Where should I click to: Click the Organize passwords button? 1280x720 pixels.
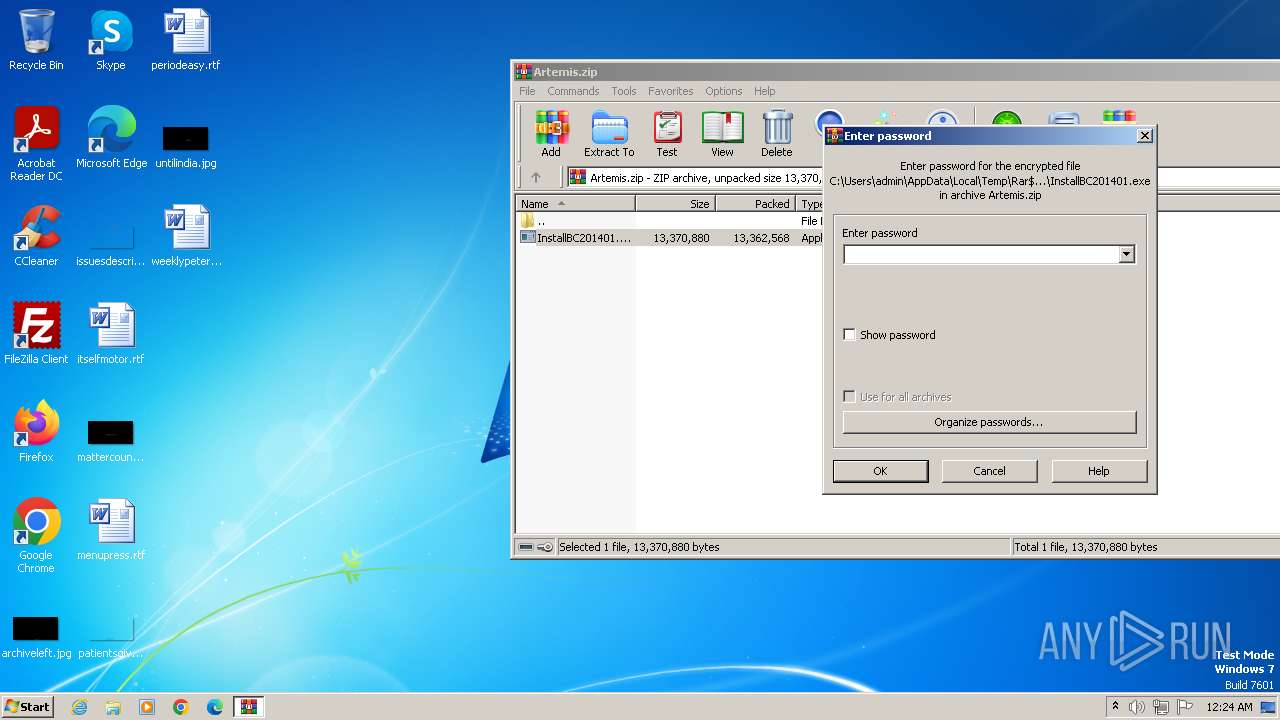[989, 422]
